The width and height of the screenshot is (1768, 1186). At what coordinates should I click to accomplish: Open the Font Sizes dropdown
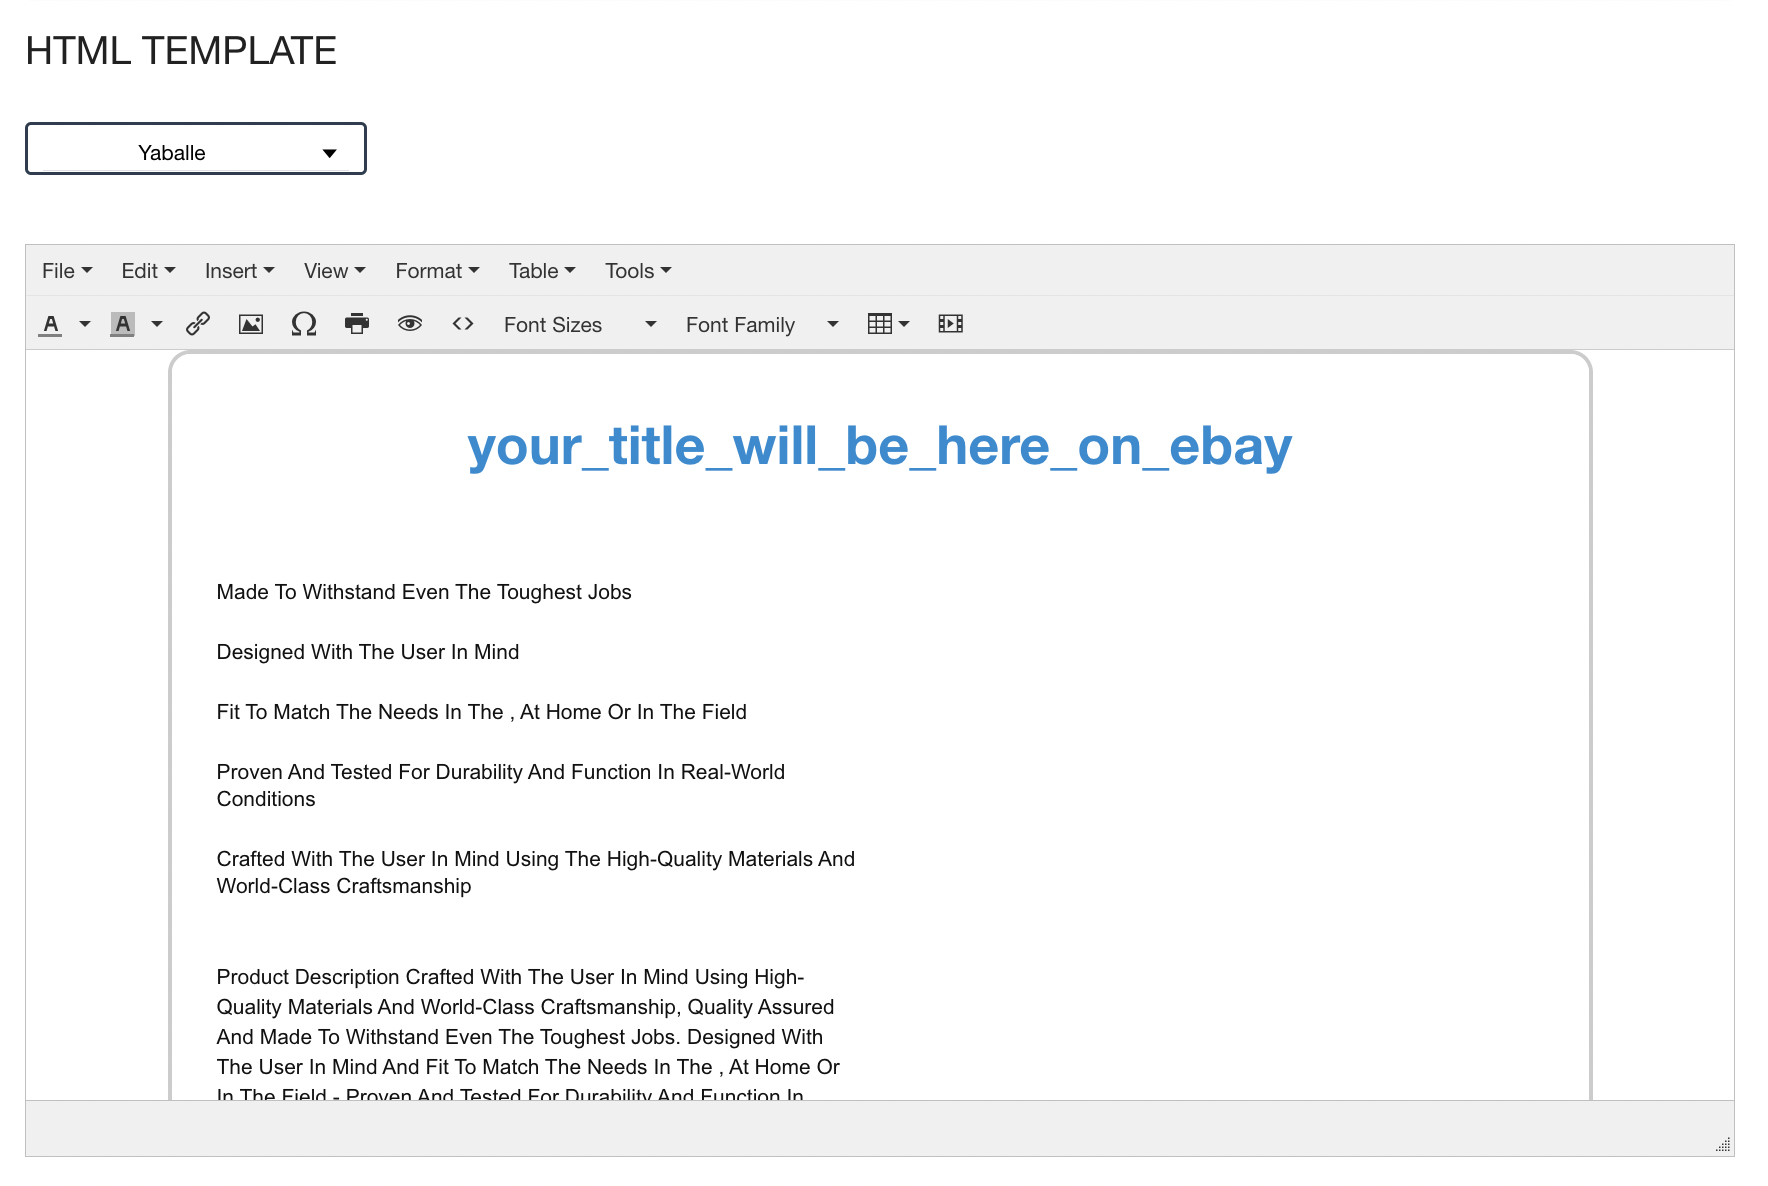(580, 324)
